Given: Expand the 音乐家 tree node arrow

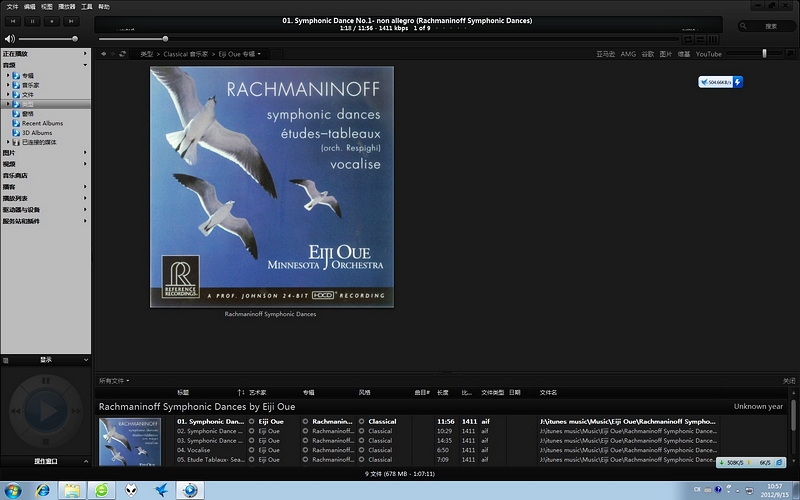Looking at the screenshot, I should tap(8, 85).
